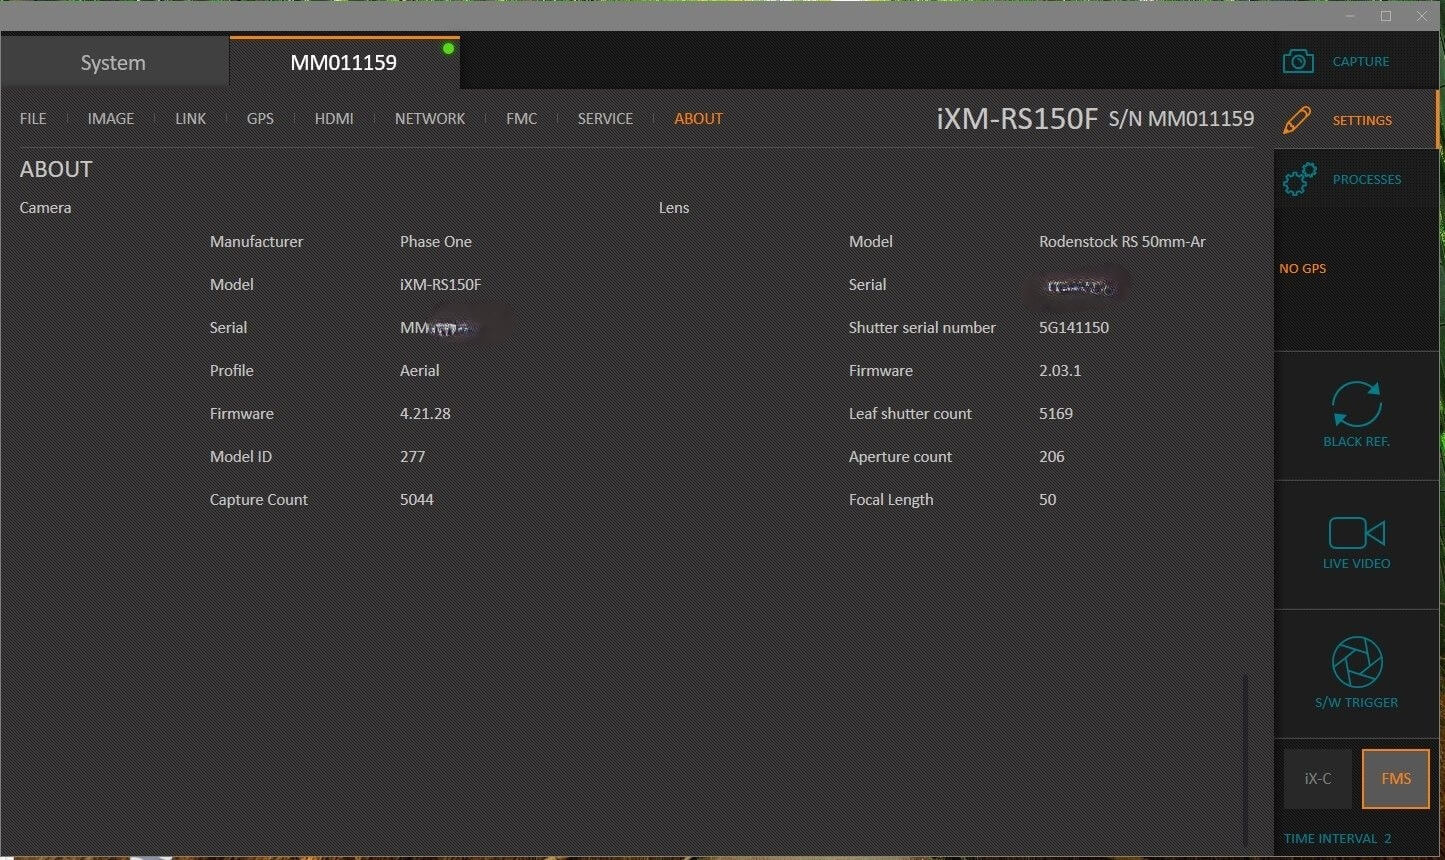Open the LINK settings menu
The width and height of the screenshot is (1445, 860).
point(190,118)
